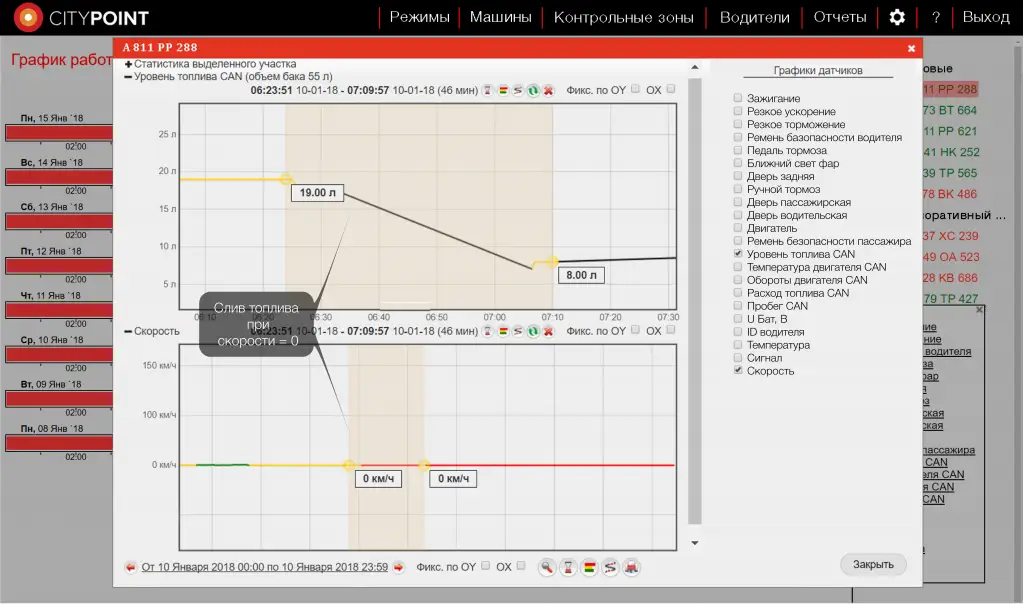The height and width of the screenshot is (604, 1023).
Task: Expand Статистика выделенного участка section
Action: (128, 64)
